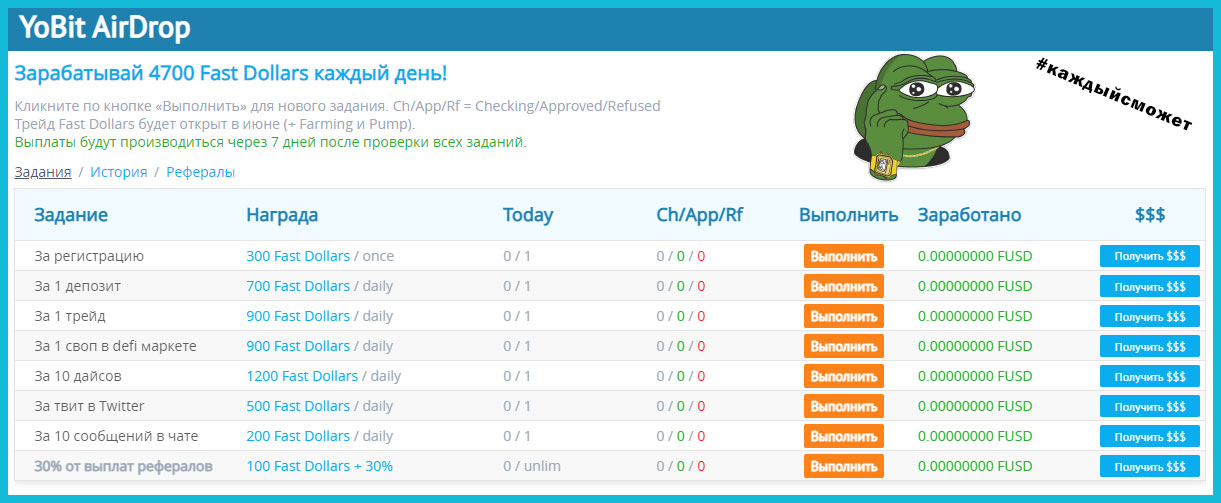Click Получить $$$ for За твит в Twitter
Screen dimensions: 1221x503
[1150, 406]
